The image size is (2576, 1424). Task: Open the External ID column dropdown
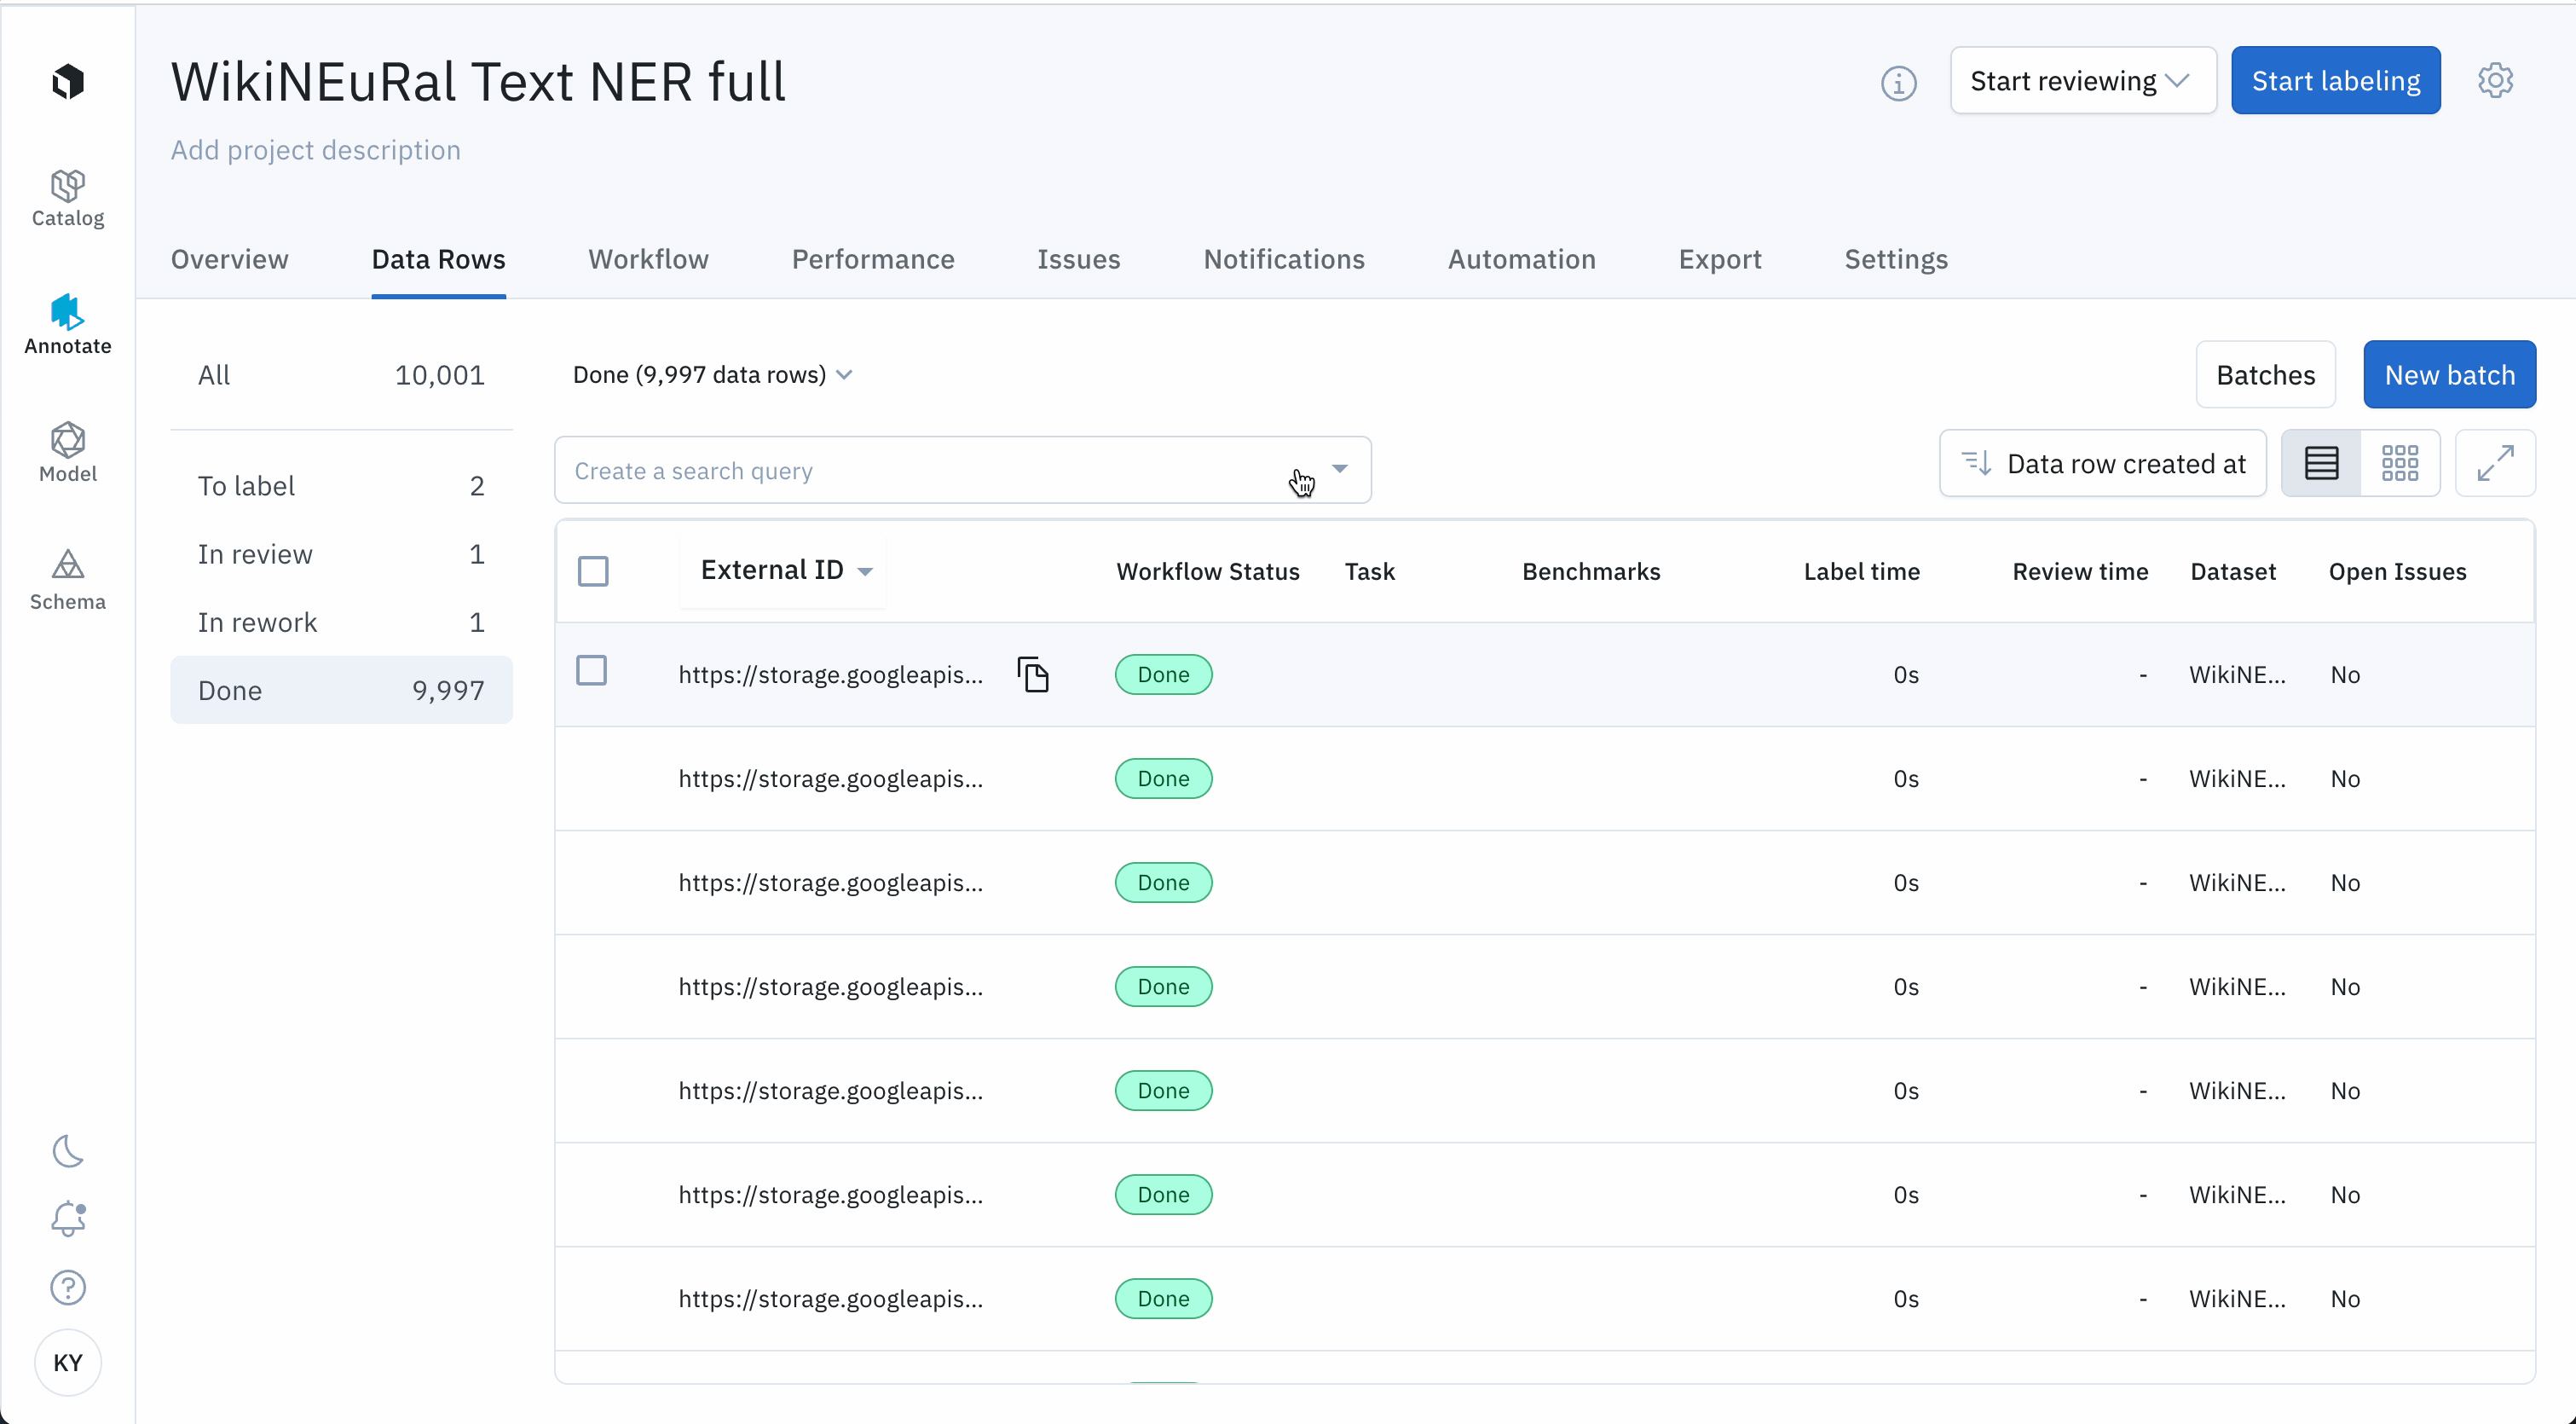865,571
